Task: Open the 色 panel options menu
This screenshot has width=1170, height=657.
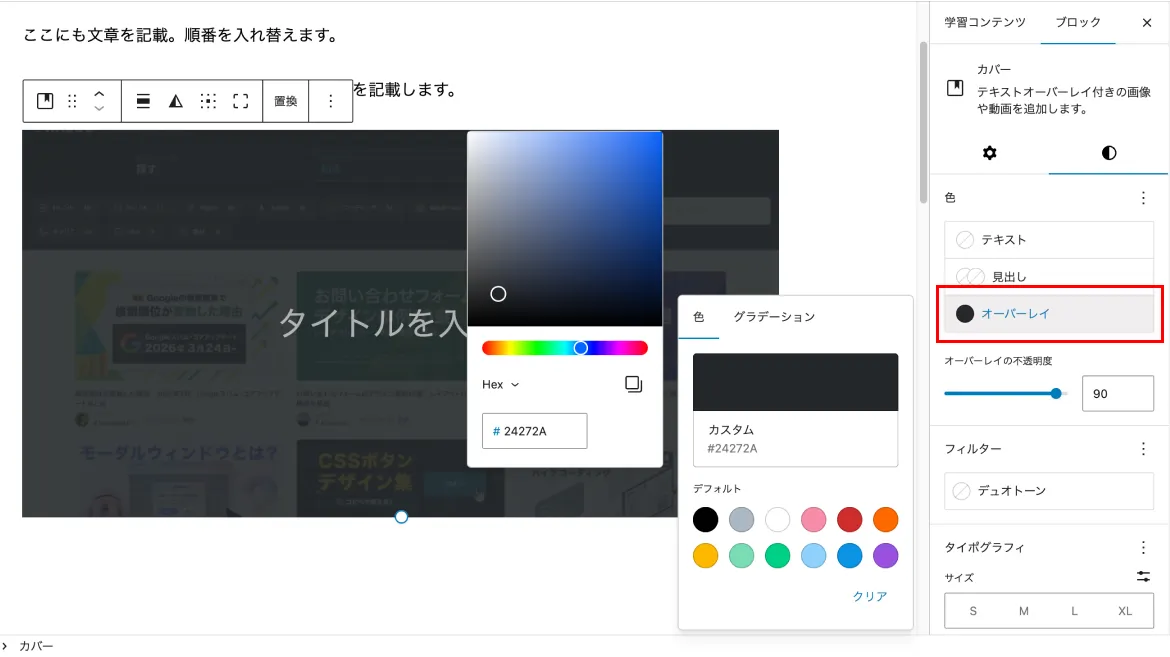Action: 1143,198
